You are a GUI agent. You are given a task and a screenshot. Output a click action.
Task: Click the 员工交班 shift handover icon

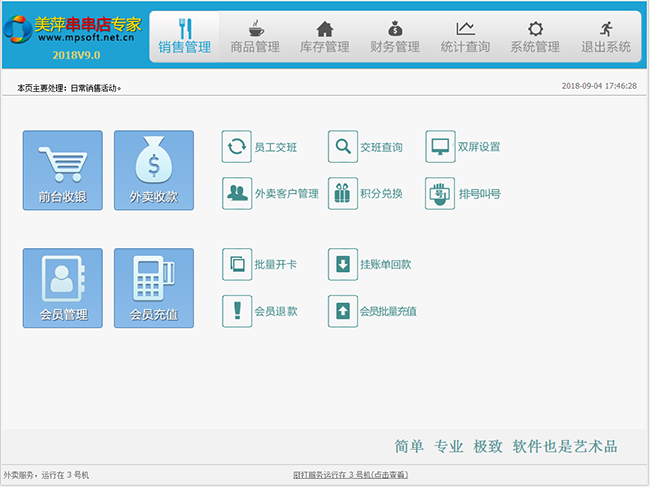(x=237, y=147)
